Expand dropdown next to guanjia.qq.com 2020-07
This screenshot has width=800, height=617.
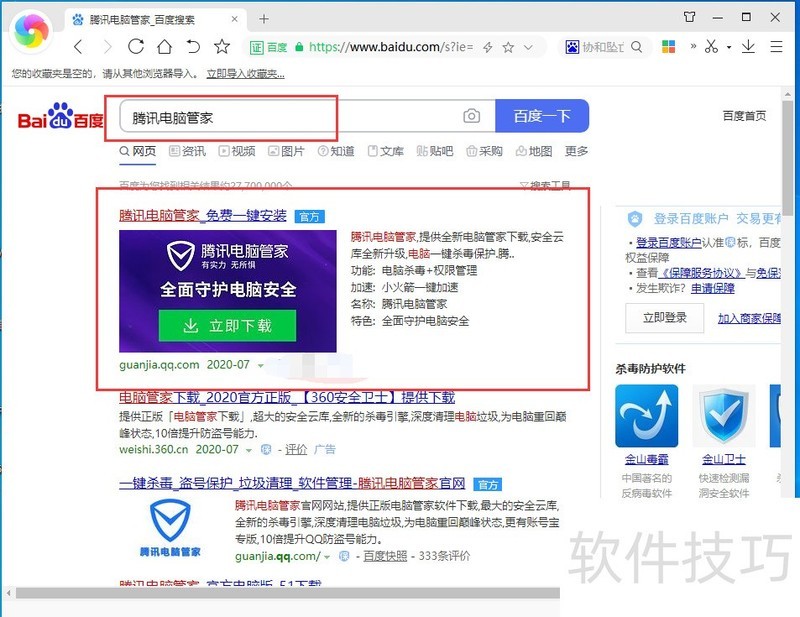click(x=261, y=365)
